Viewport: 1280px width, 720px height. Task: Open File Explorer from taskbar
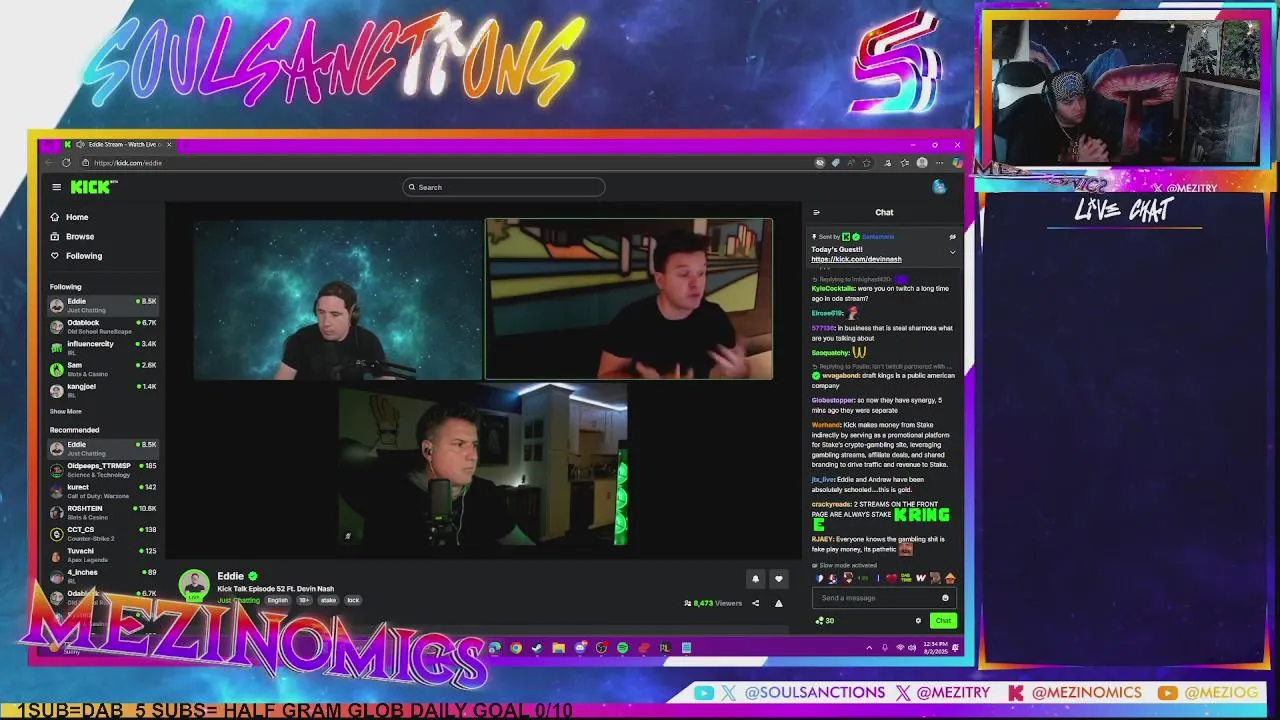(x=558, y=648)
